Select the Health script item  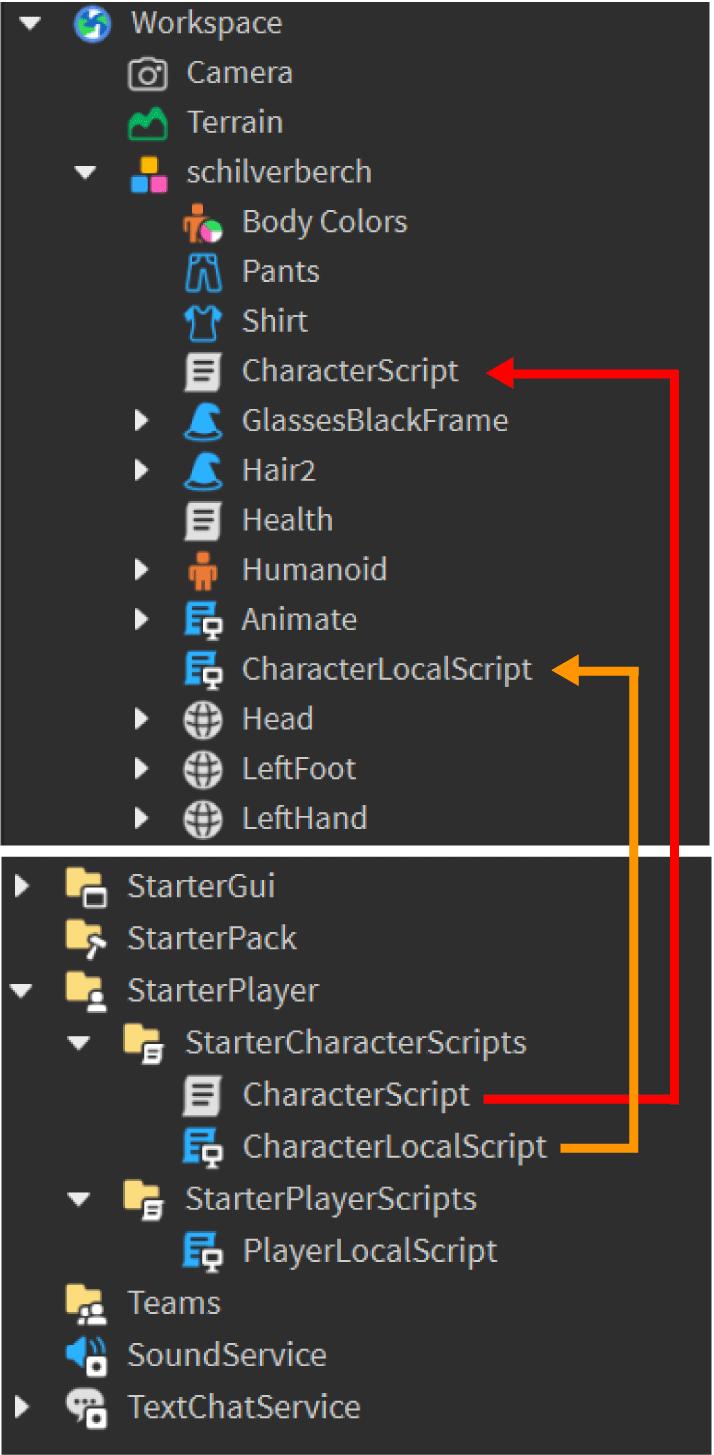coord(287,520)
